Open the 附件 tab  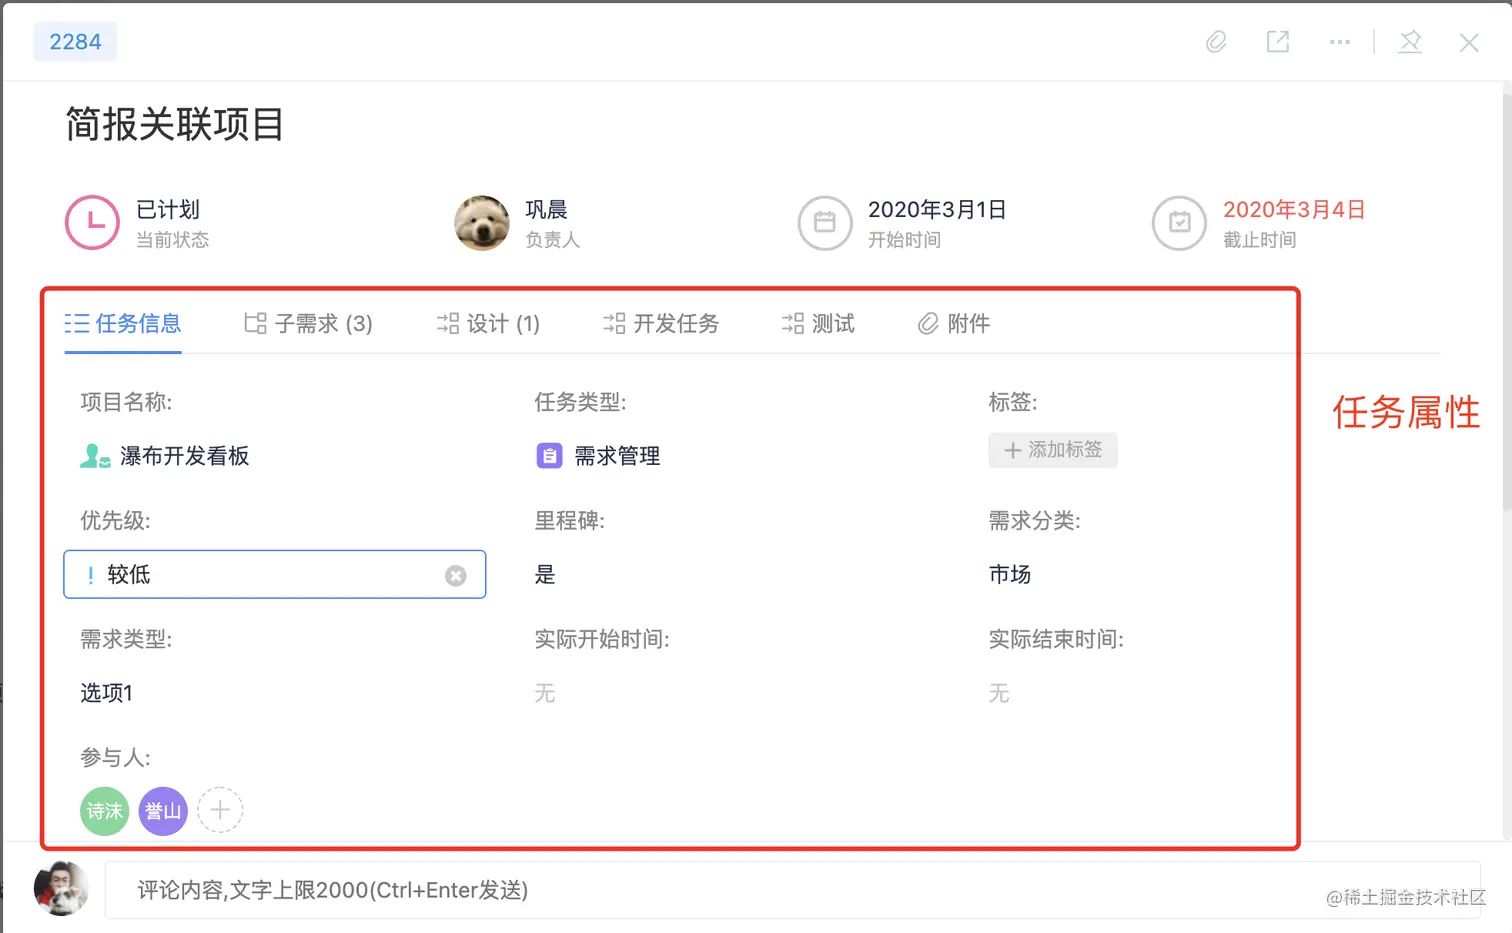pyautogui.click(x=954, y=323)
